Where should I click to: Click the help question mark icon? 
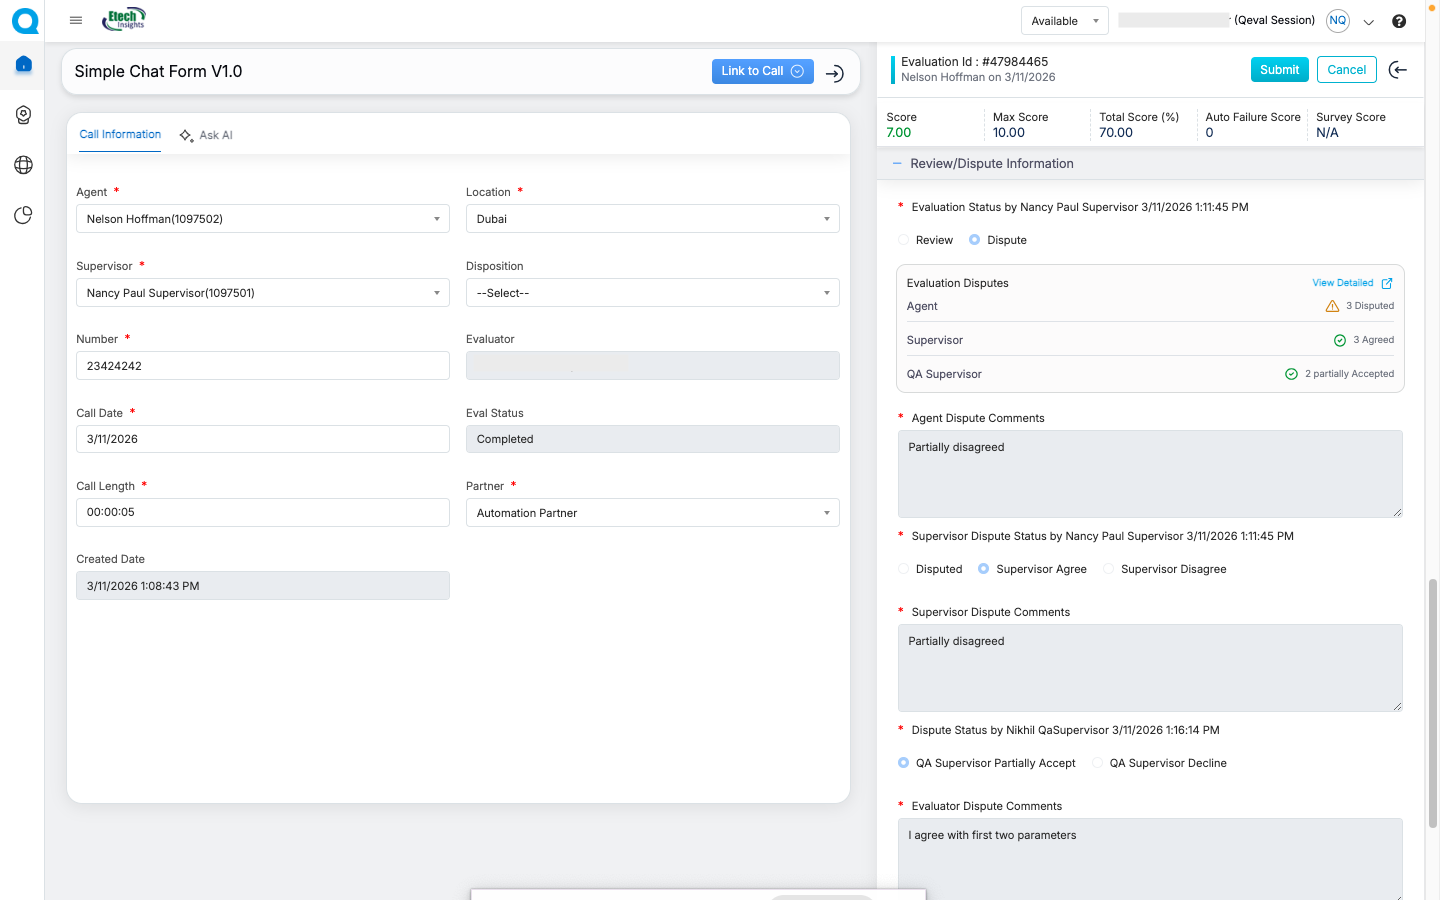(x=1399, y=21)
